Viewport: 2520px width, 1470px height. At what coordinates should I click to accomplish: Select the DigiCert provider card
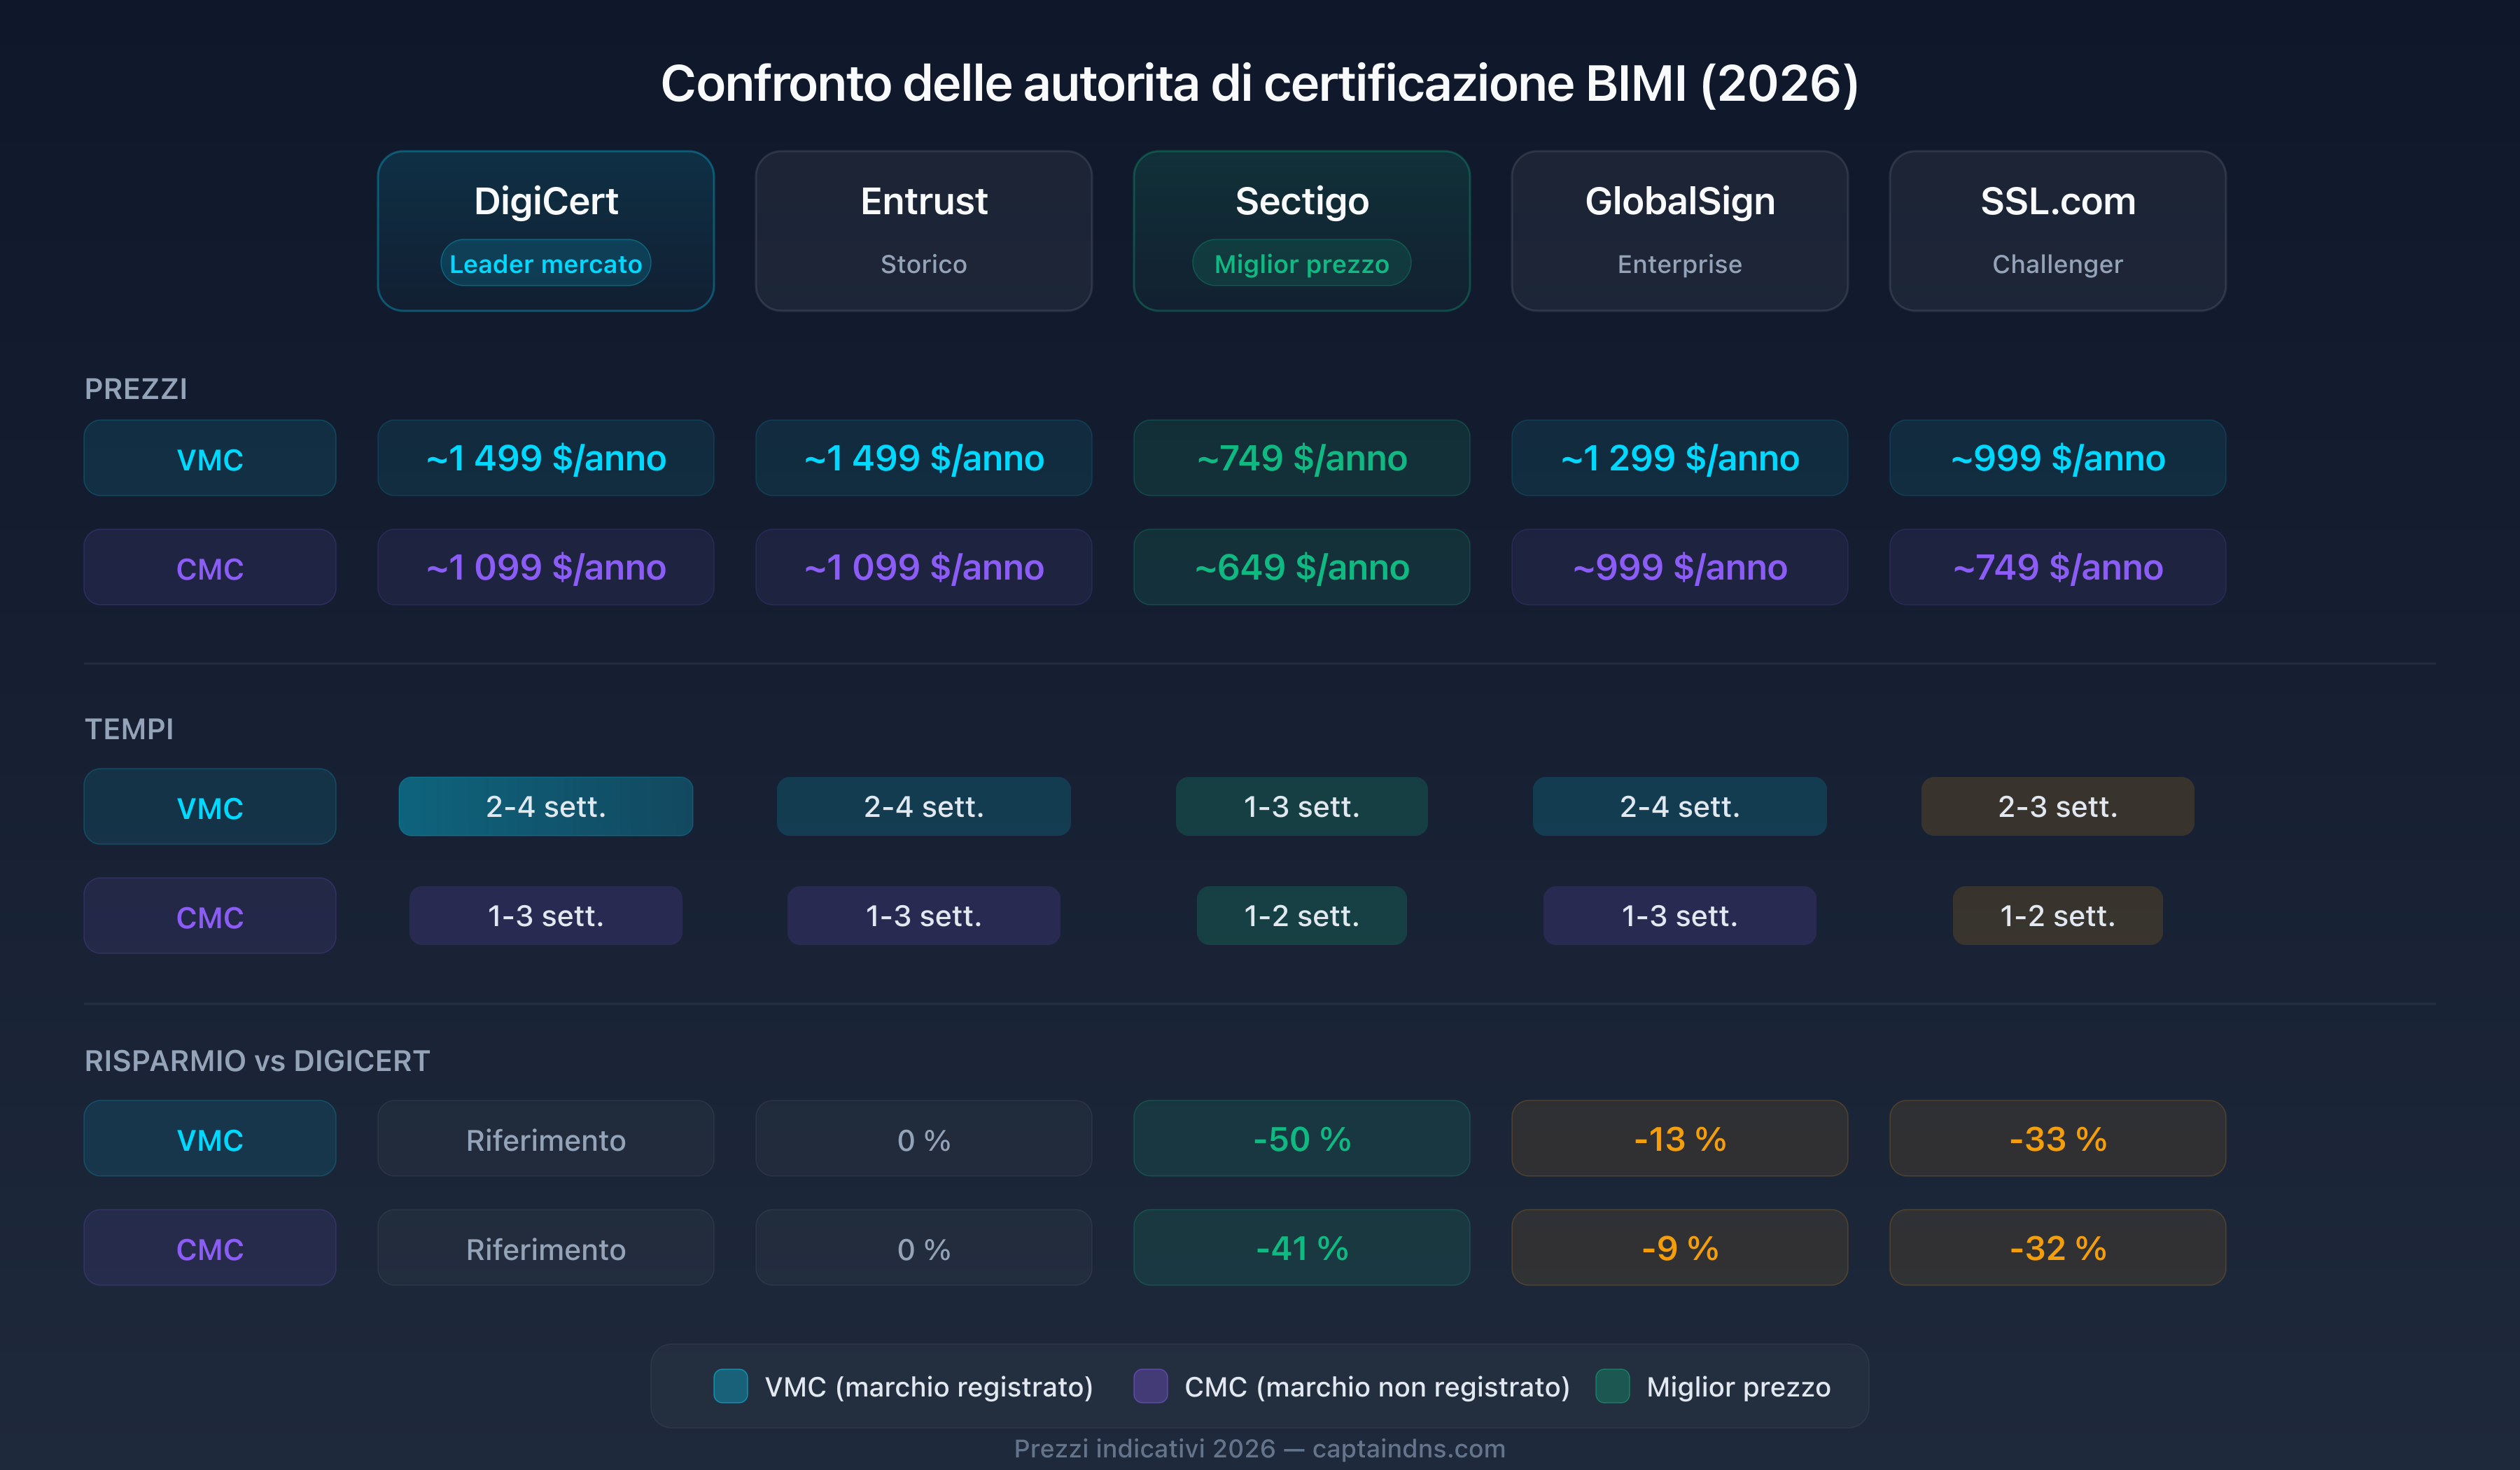tap(545, 230)
